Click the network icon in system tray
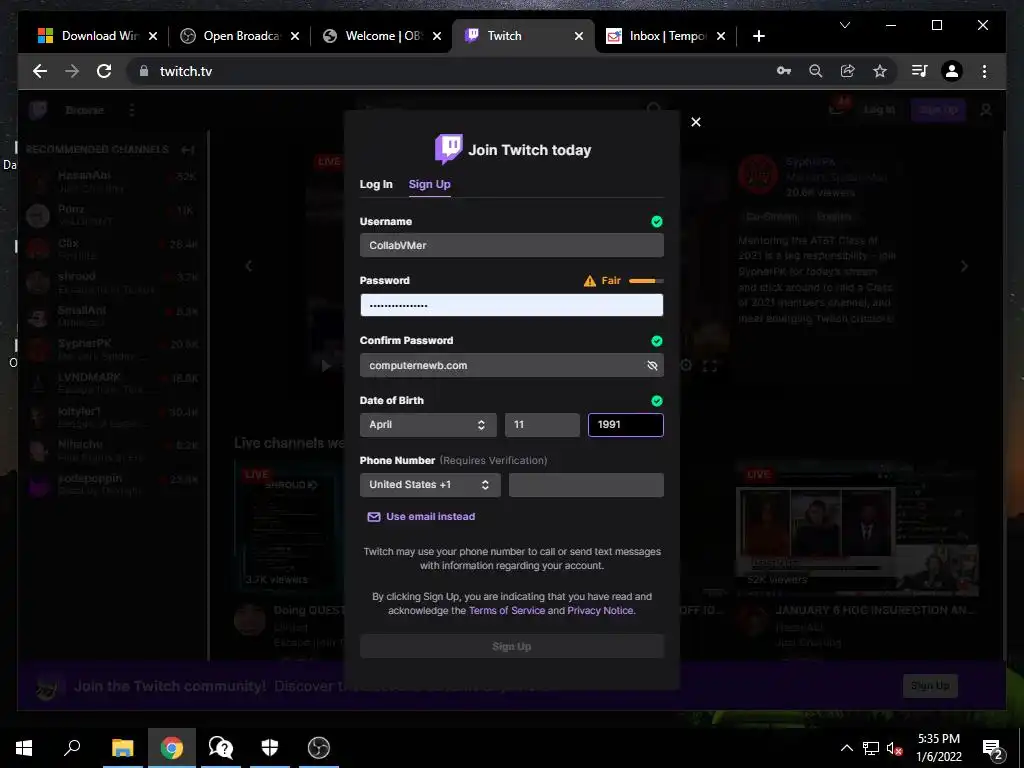This screenshot has width=1024, height=768. (871, 748)
